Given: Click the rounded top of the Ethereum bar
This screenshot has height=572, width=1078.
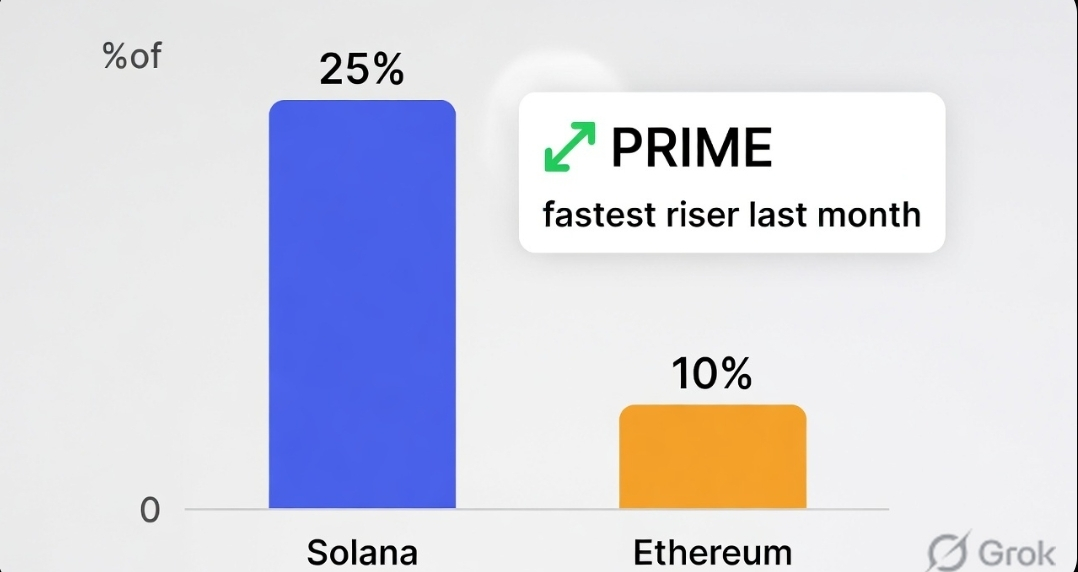Looking at the screenshot, I should click(x=712, y=408).
